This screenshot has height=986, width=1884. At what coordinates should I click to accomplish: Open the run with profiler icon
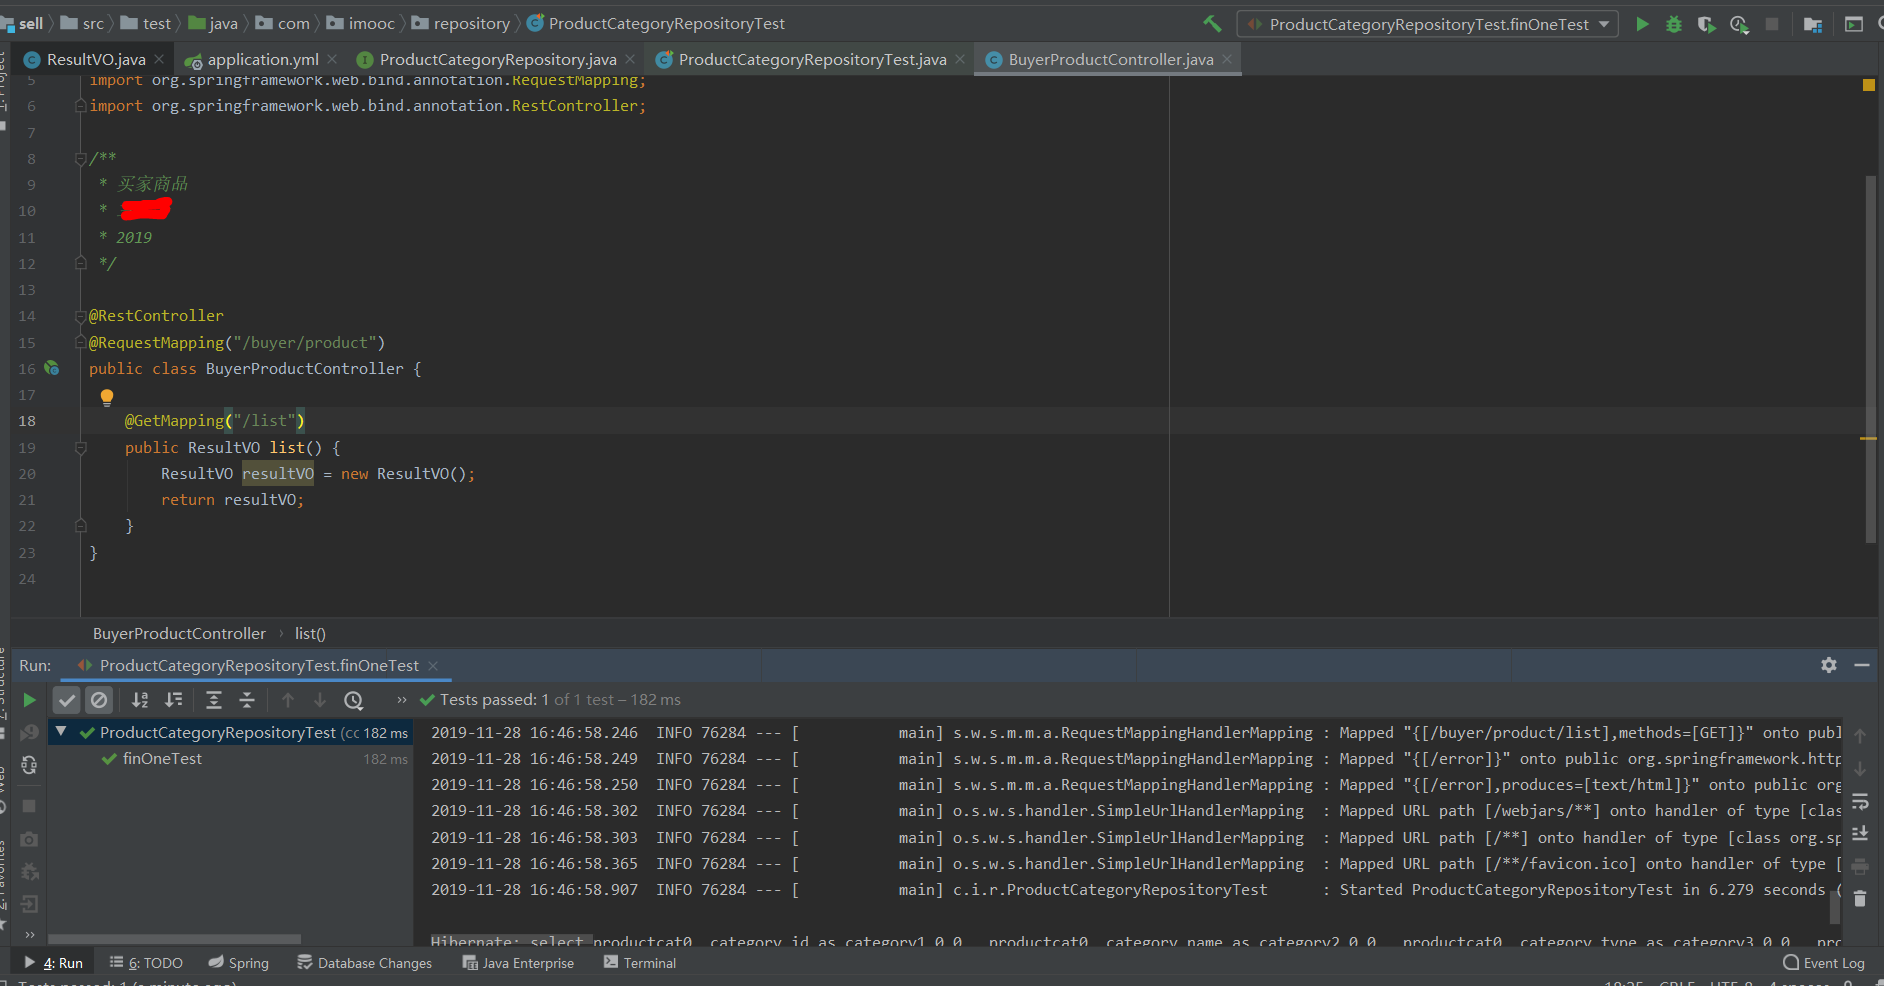[1739, 24]
